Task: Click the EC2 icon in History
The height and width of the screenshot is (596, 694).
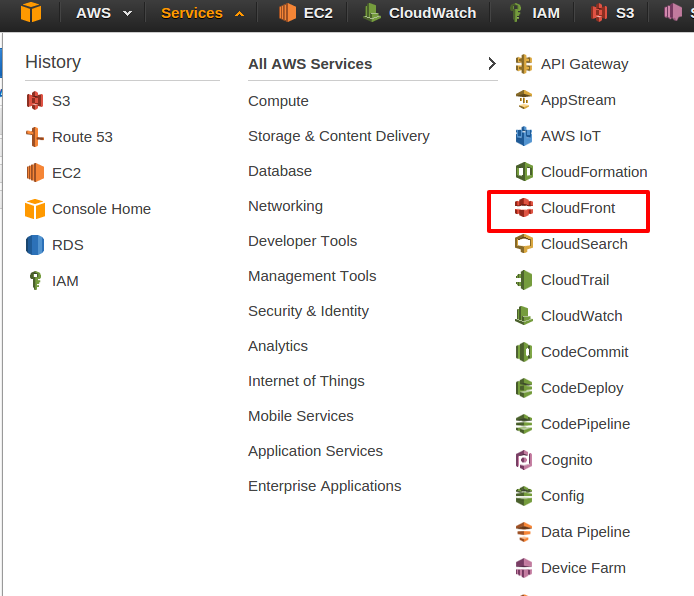Action: [35, 173]
